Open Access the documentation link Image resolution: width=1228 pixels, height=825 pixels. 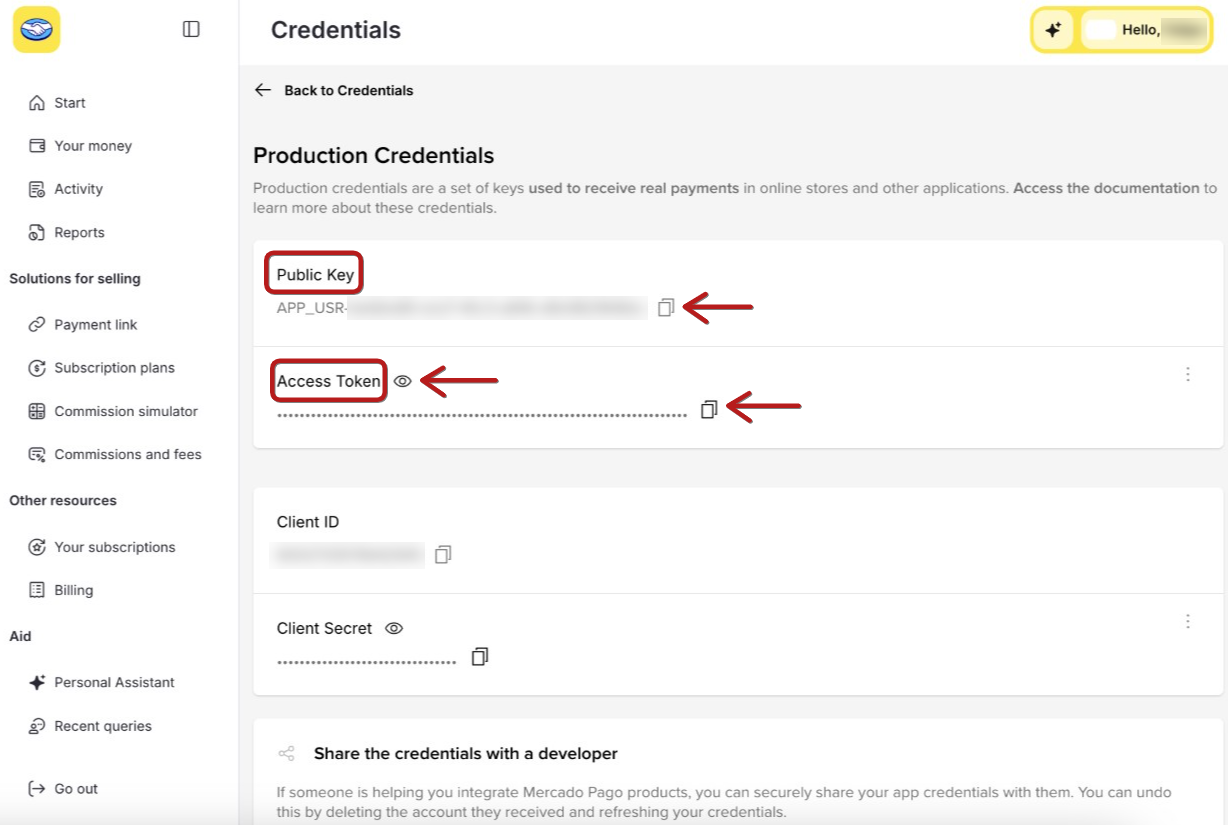pos(1106,188)
